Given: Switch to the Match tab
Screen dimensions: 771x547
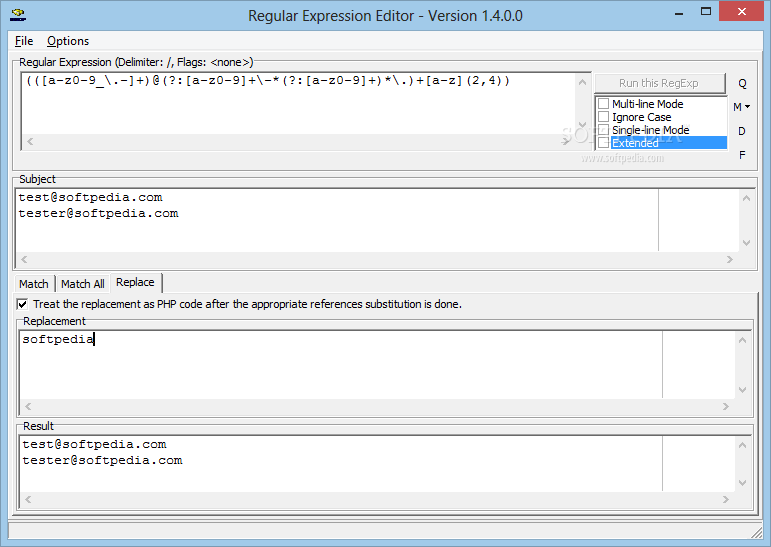Looking at the screenshot, I should (x=34, y=284).
